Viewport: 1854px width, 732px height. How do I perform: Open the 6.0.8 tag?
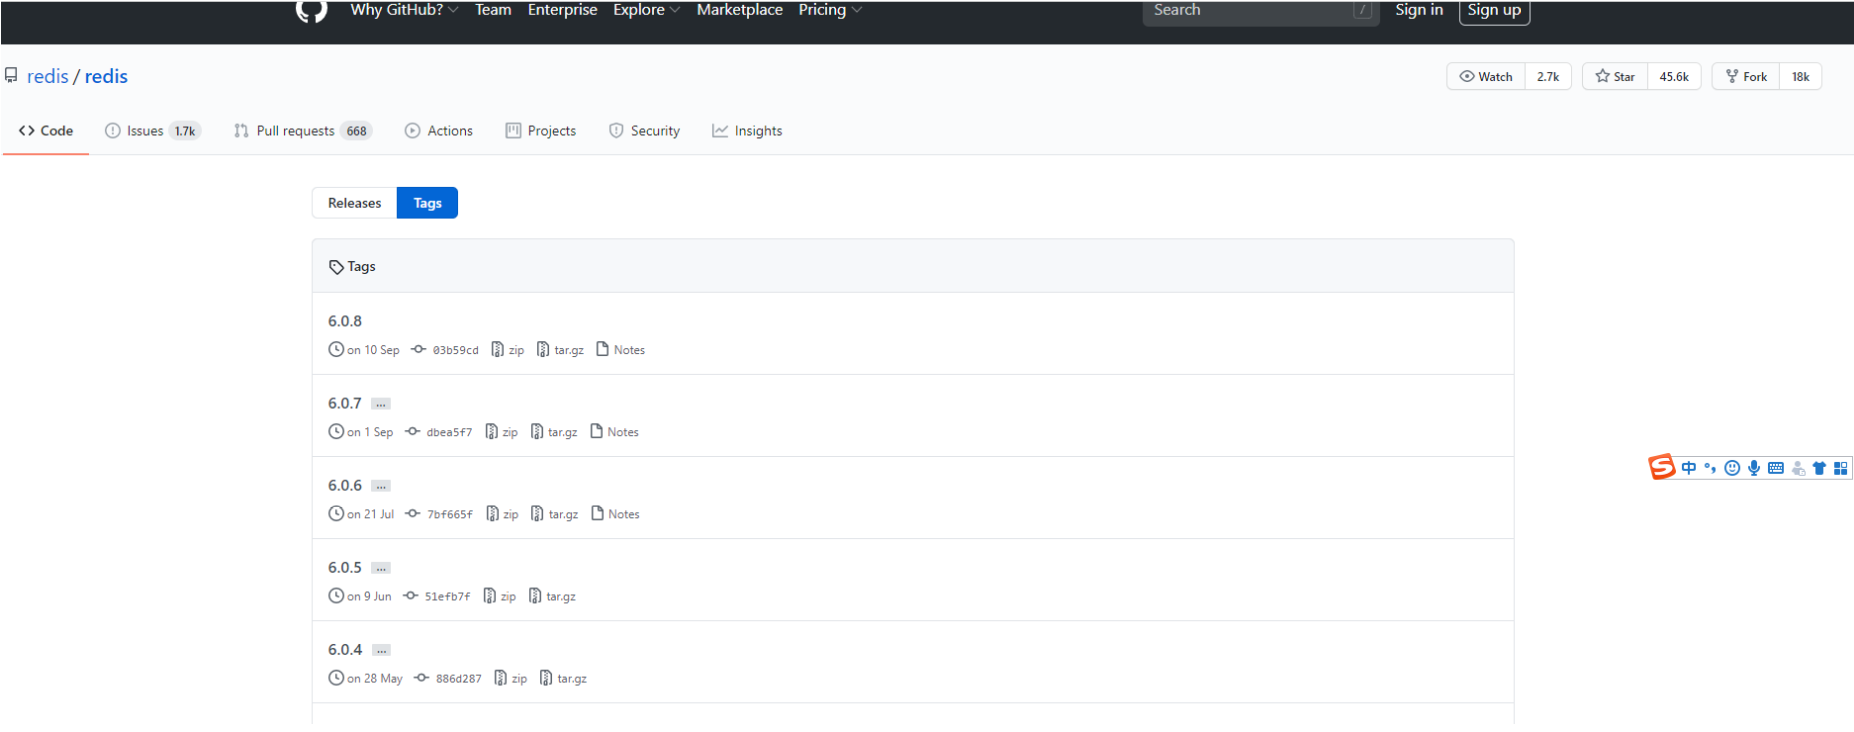click(x=345, y=321)
